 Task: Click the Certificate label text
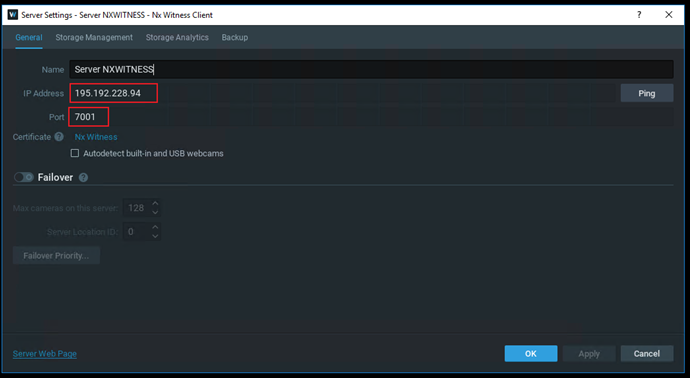click(x=32, y=137)
